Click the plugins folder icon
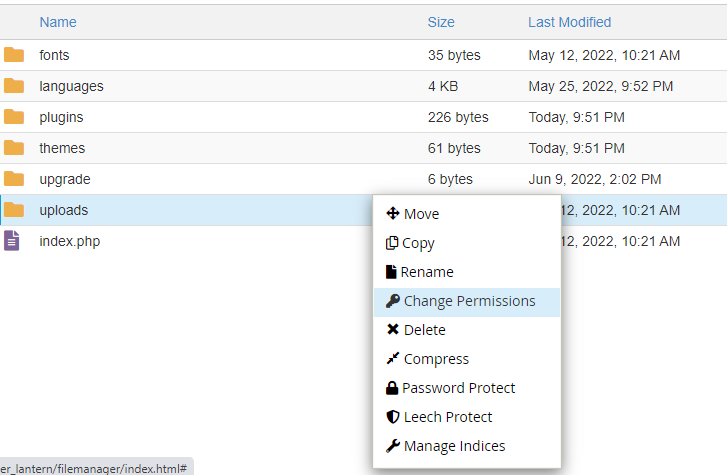 click(13, 117)
